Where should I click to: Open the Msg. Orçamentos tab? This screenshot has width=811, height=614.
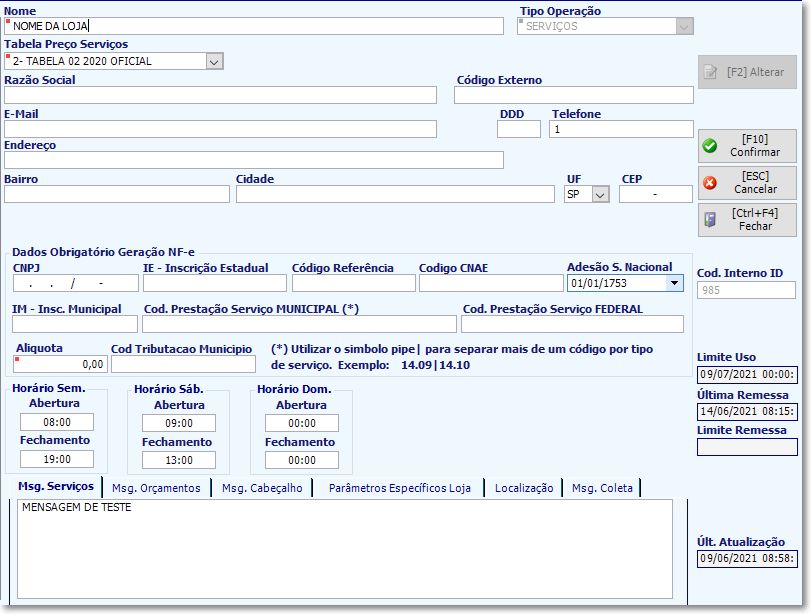pos(156,488)
